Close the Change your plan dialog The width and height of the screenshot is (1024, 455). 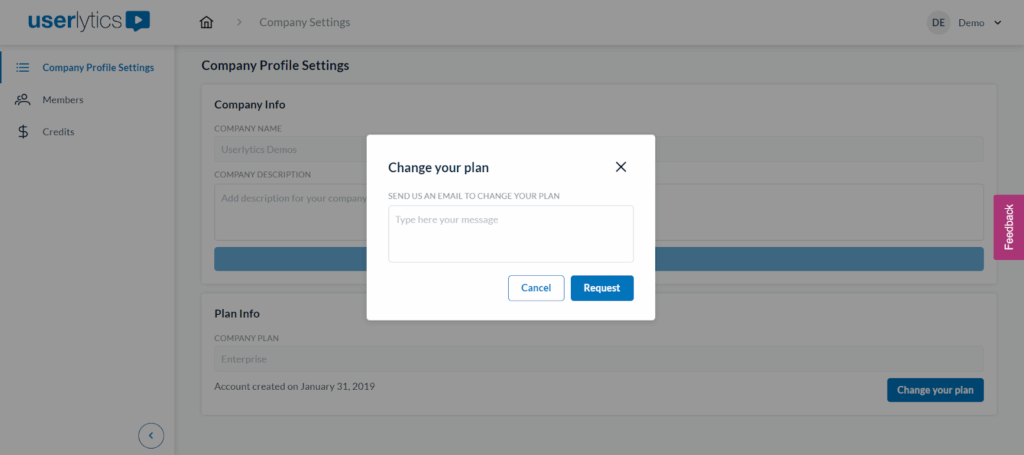click(x=621, y=167)
